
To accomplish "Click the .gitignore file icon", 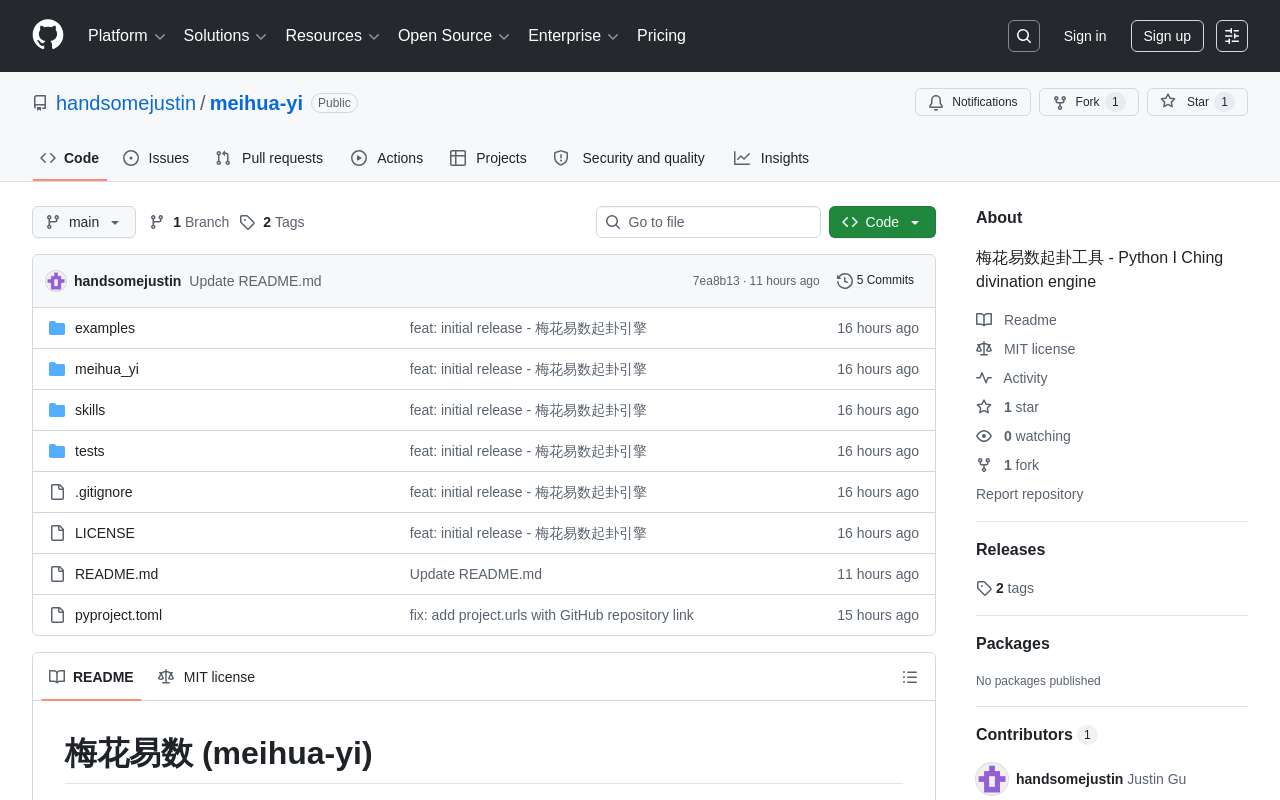I will (x=57, y=492).
